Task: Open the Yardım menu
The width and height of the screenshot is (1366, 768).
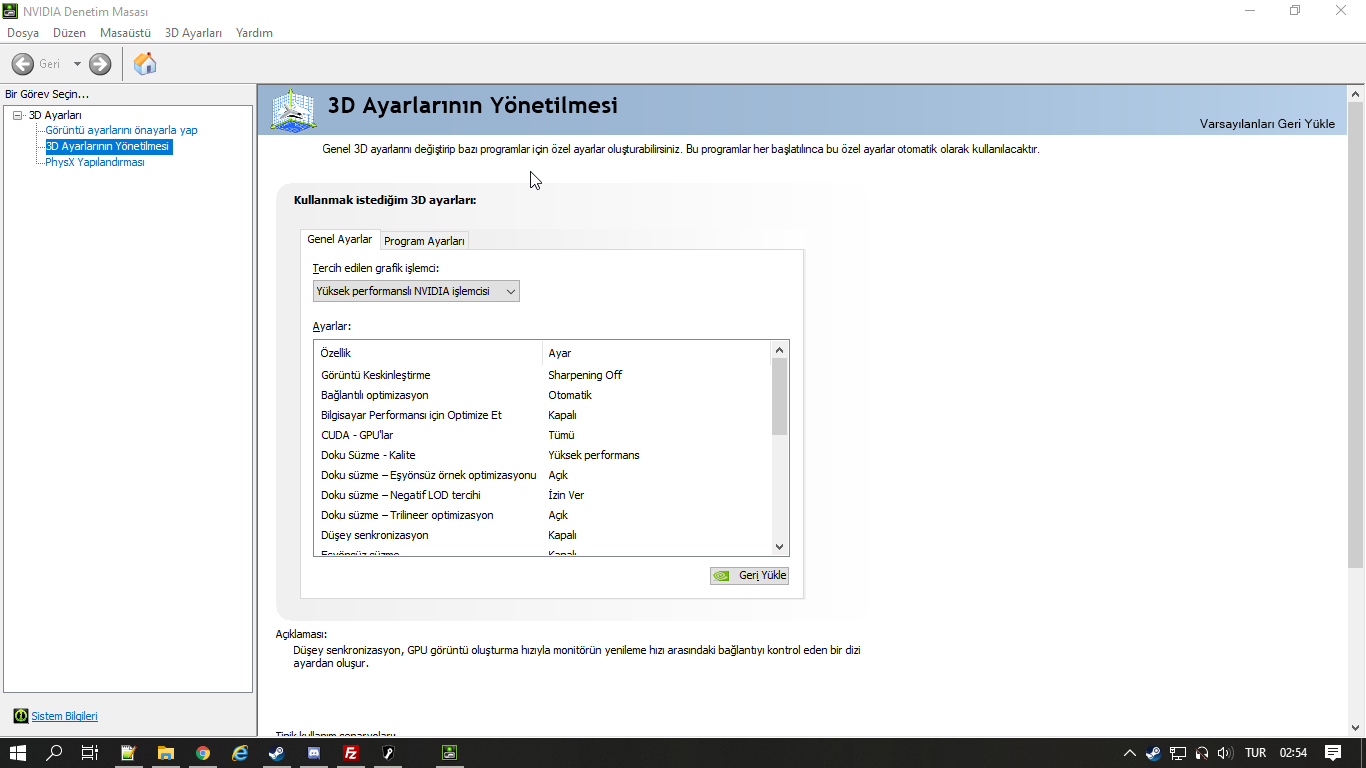Action: click(254, 33)
